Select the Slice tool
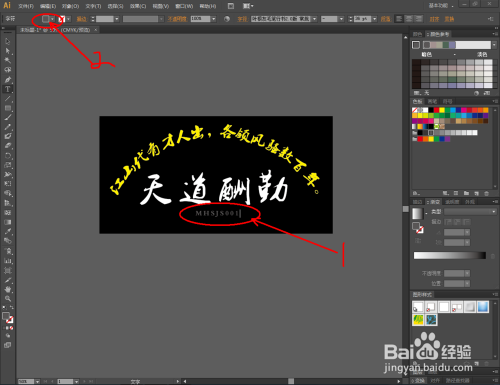Image resolution: width=500 pixels, height=385 pixels. 8,280
